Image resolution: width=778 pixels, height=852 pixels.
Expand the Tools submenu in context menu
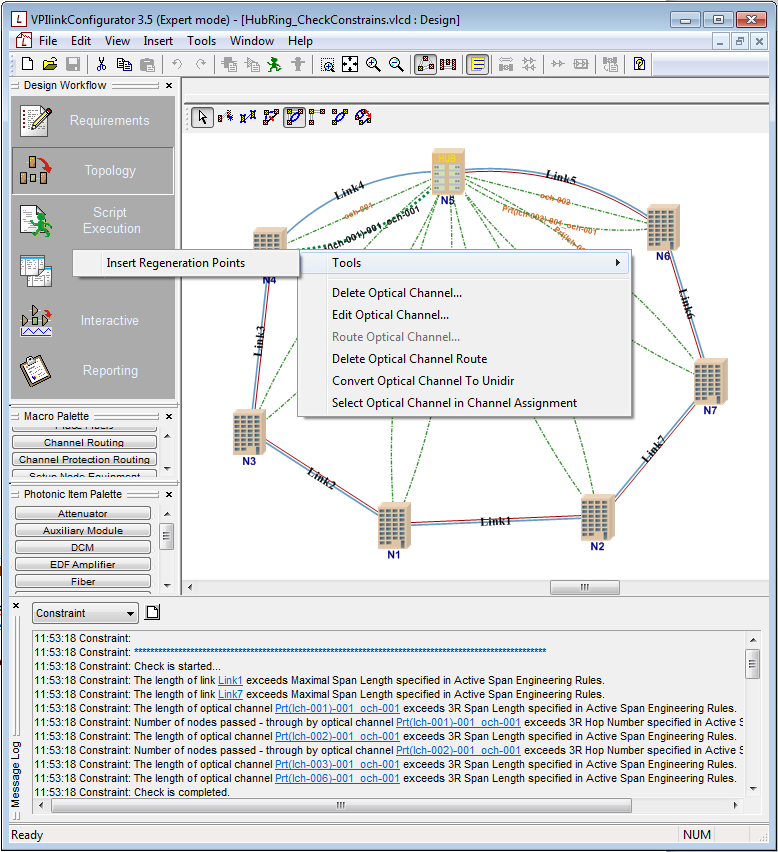[465, 263]
